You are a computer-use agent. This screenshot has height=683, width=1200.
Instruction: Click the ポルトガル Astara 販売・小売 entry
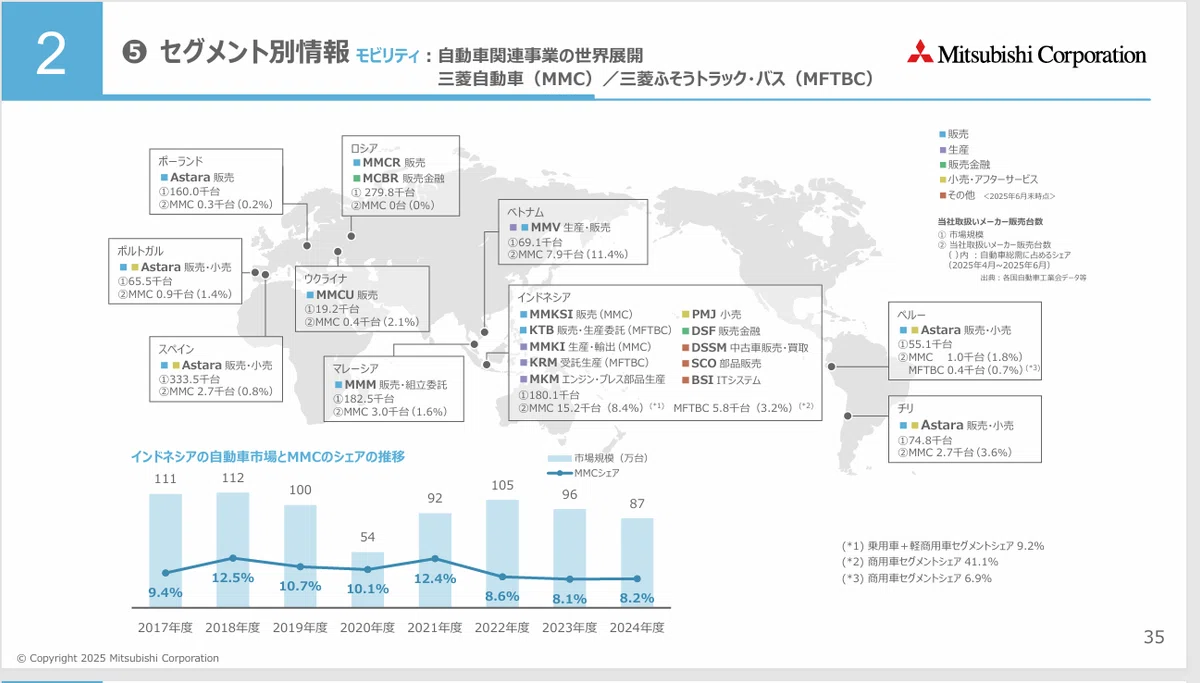pos(175,267)
